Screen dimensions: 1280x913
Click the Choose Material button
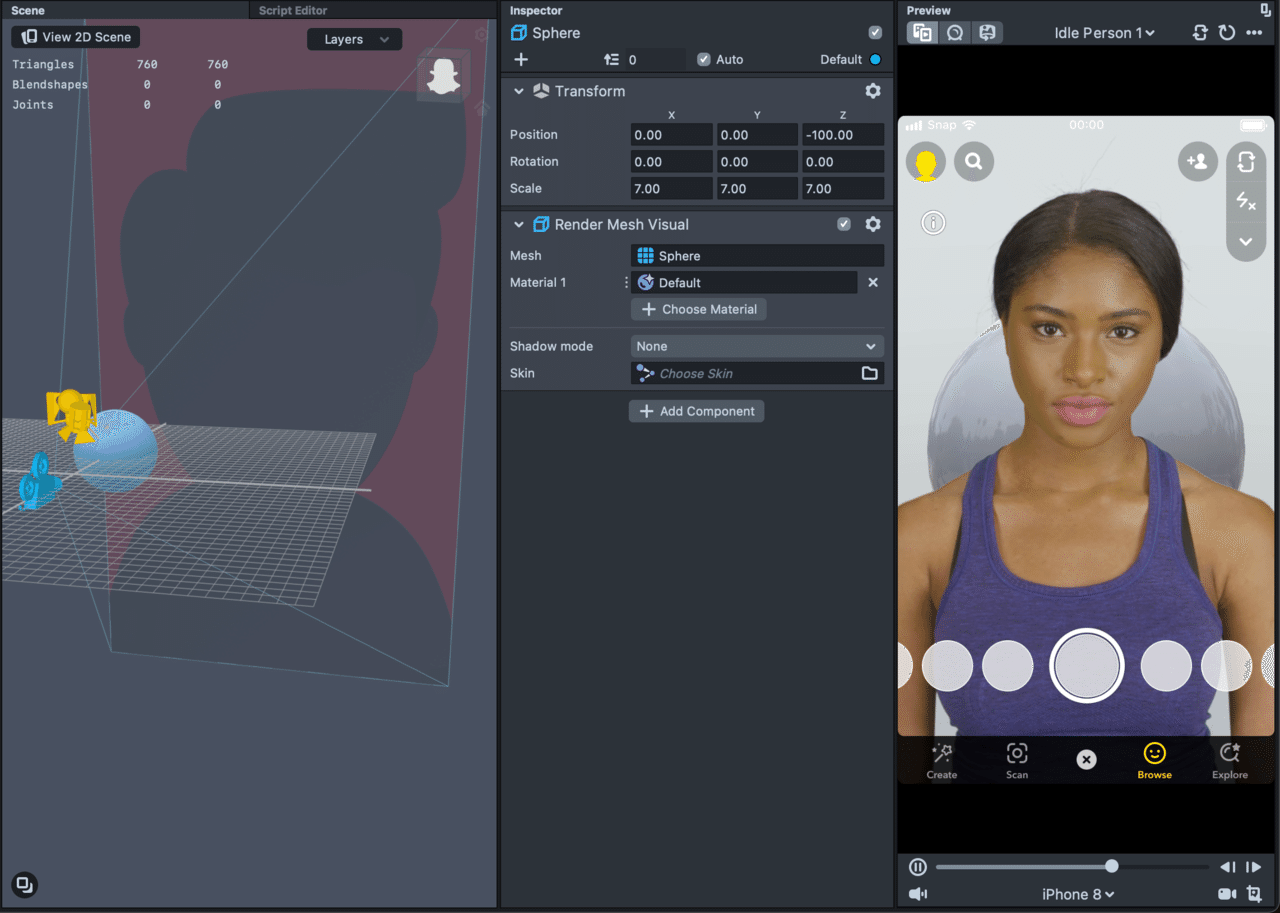pyautogui.click(x=699, y=310)
